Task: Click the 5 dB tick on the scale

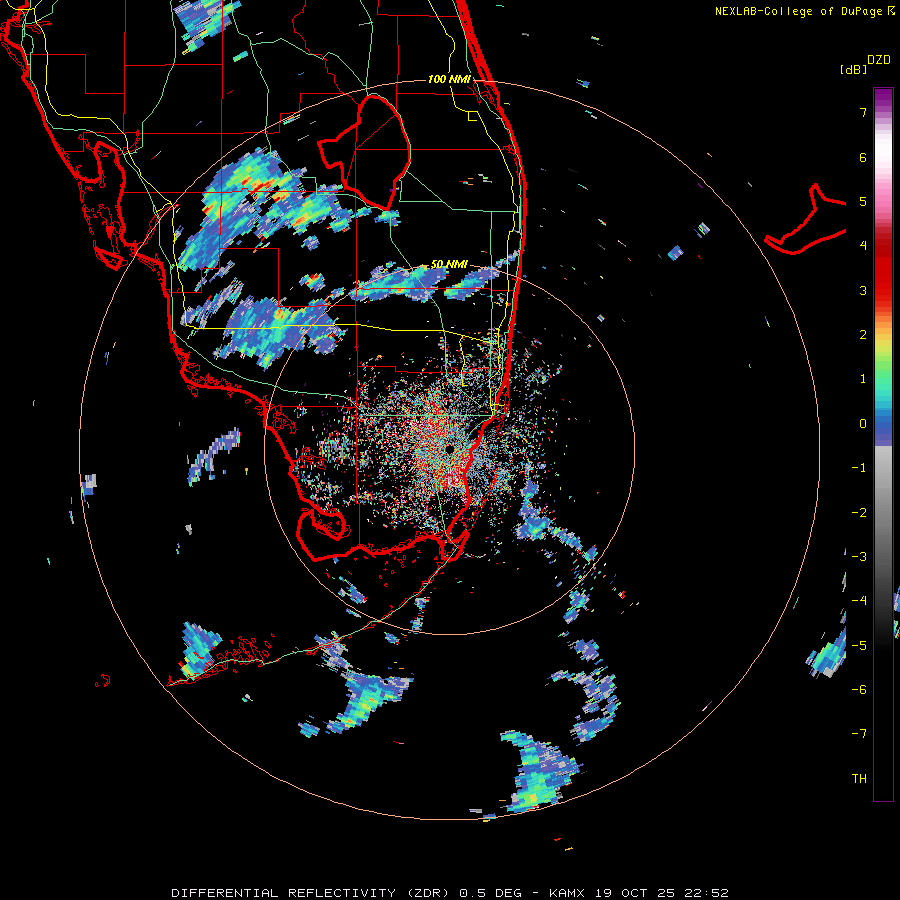Action: coord(863,201)
